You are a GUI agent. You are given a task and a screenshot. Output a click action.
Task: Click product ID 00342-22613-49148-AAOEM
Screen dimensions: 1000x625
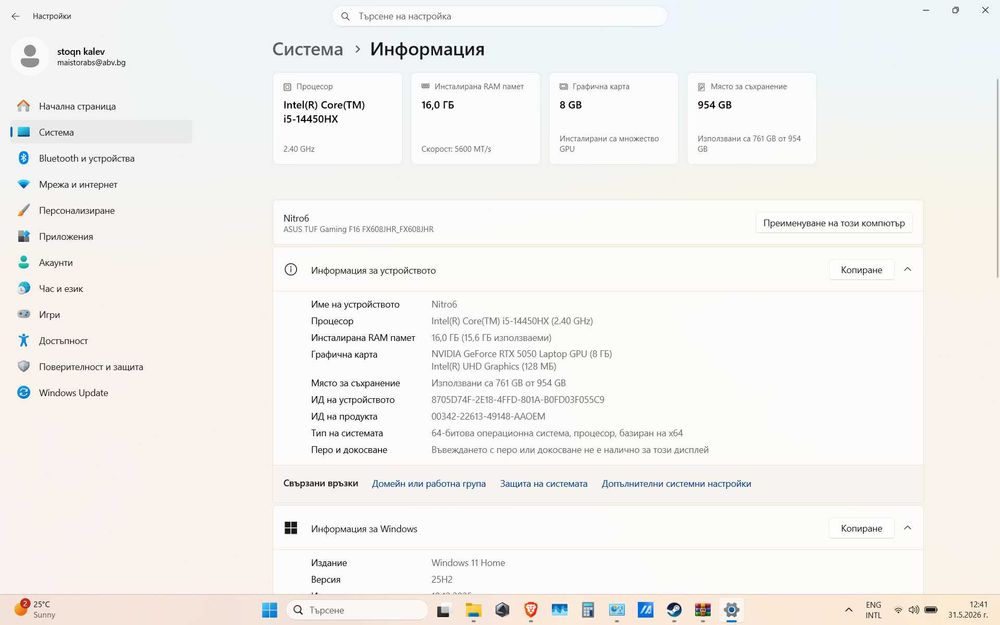click(x=489, y=416)
